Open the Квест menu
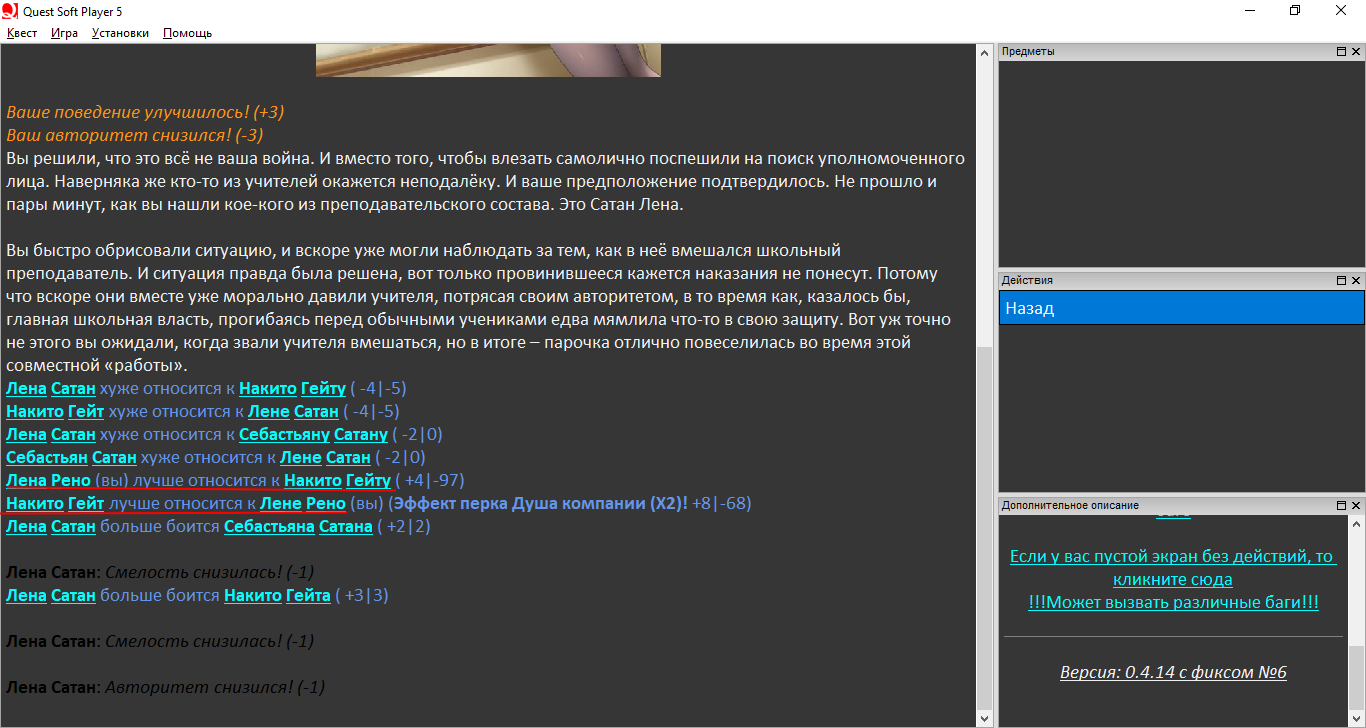Screen dimensions: 1366x728 pyautogui.click(x=22, y=33)
